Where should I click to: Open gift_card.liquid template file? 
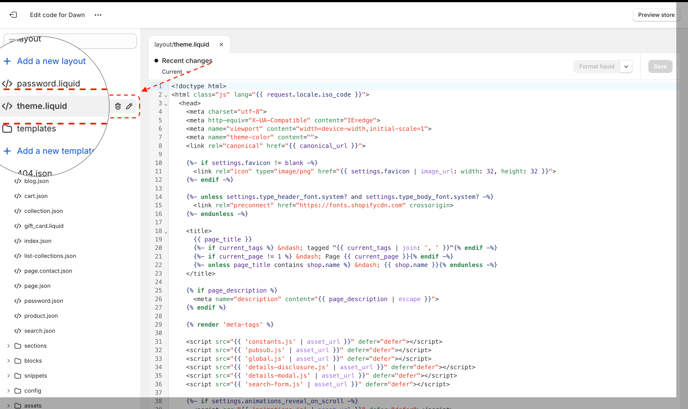tap(44, 226)
